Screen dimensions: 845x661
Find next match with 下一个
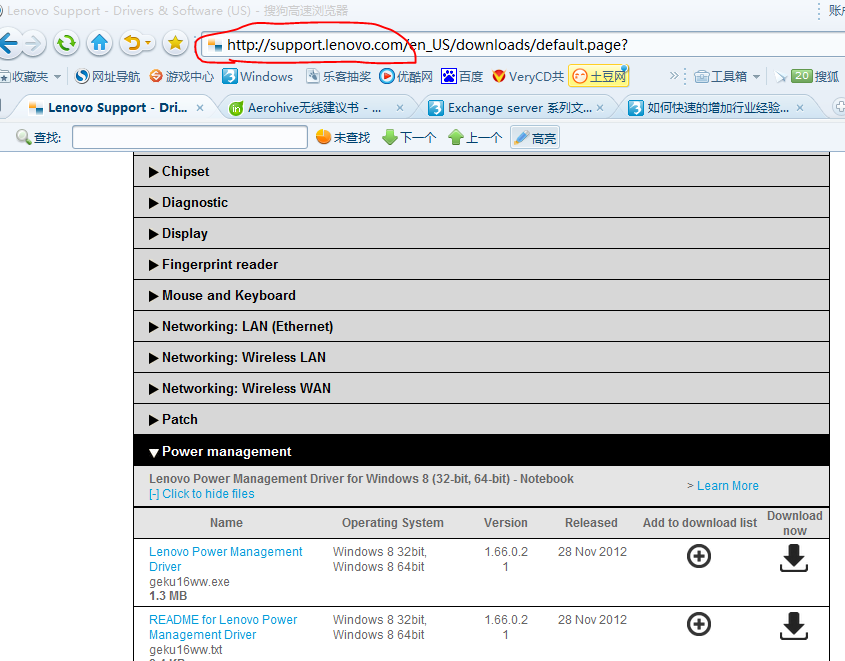coord(409,137)
